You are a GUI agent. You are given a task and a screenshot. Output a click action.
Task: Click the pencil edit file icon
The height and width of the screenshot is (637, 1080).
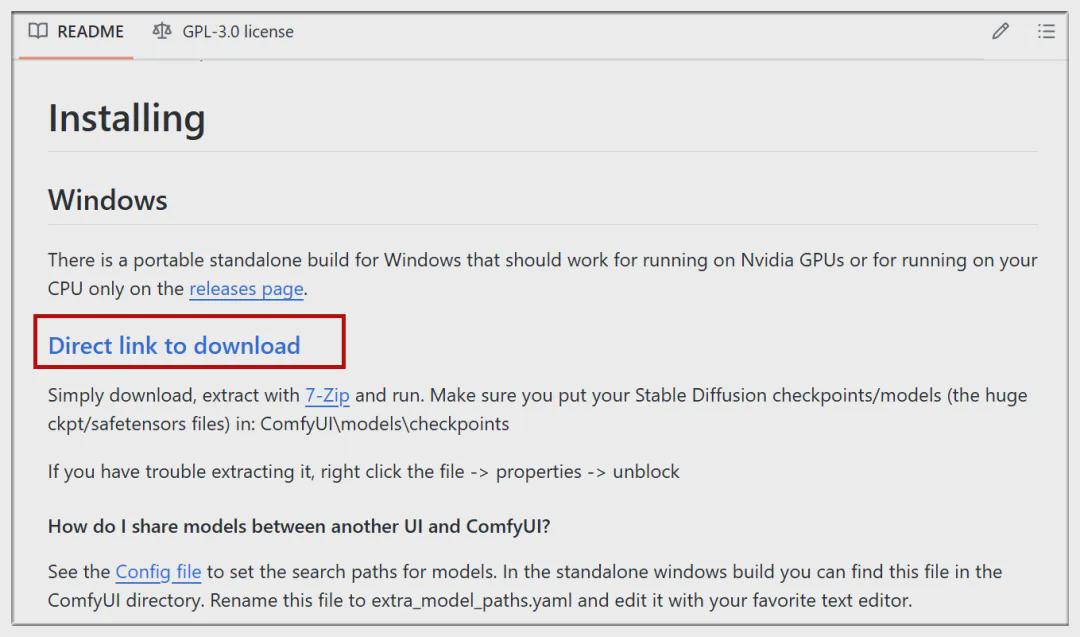point(1000,31)
